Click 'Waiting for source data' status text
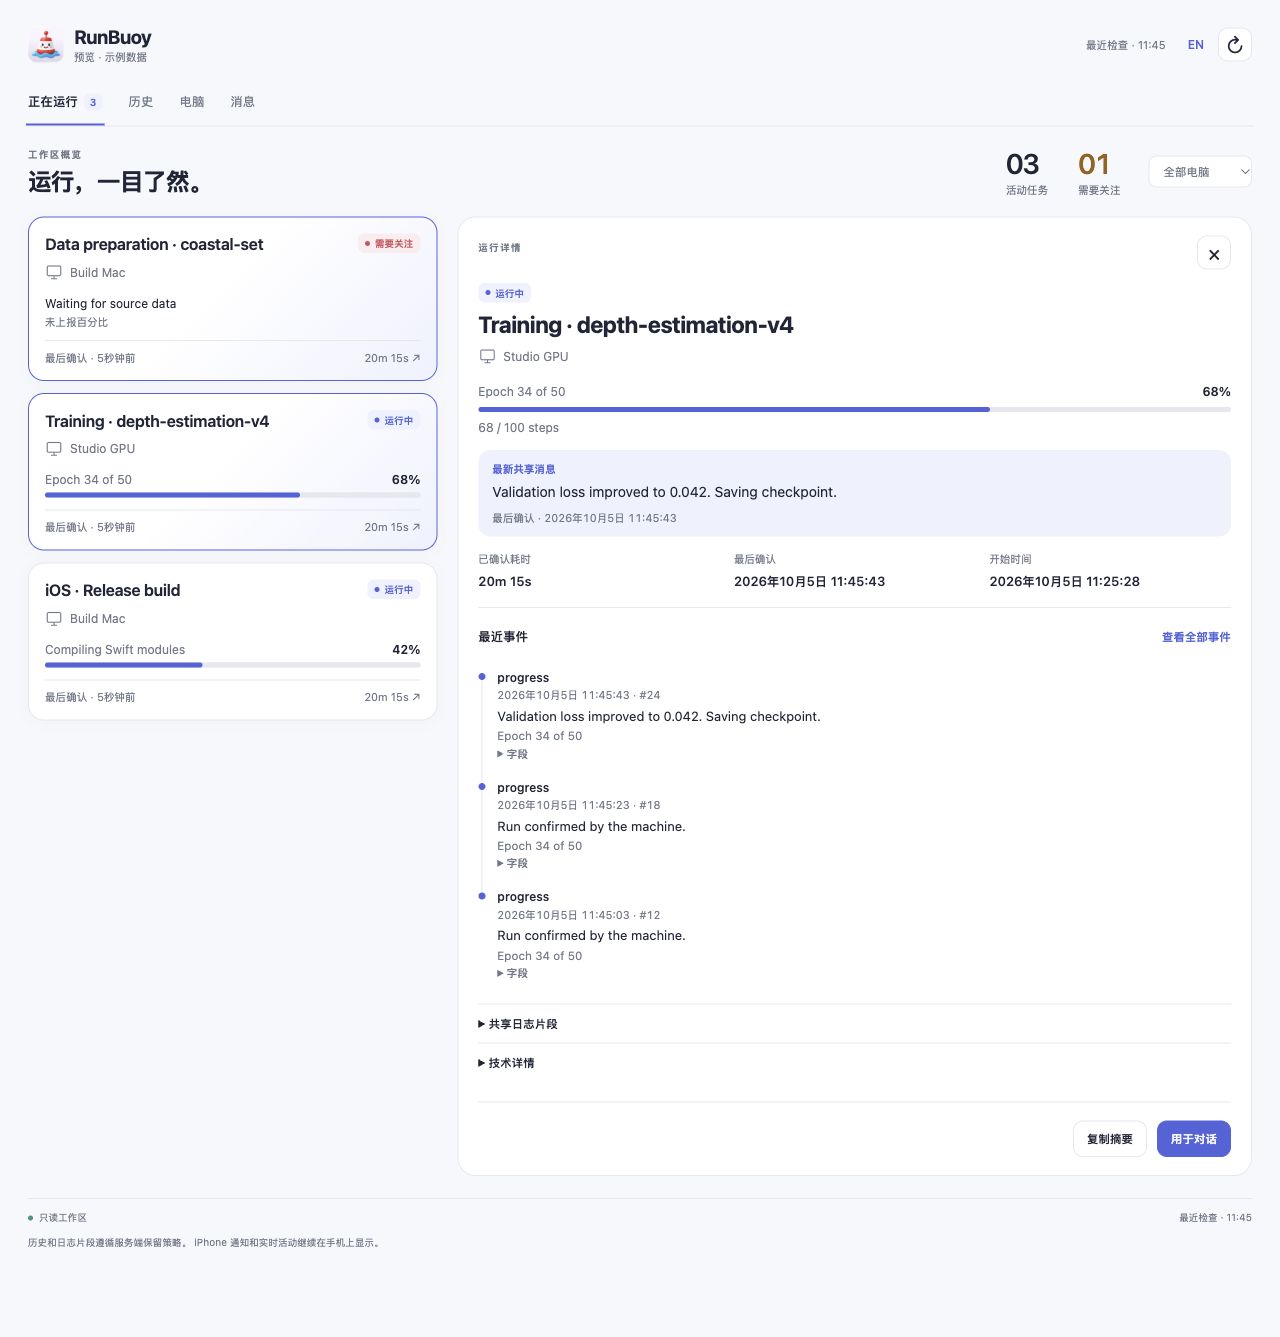 point(111,304)
